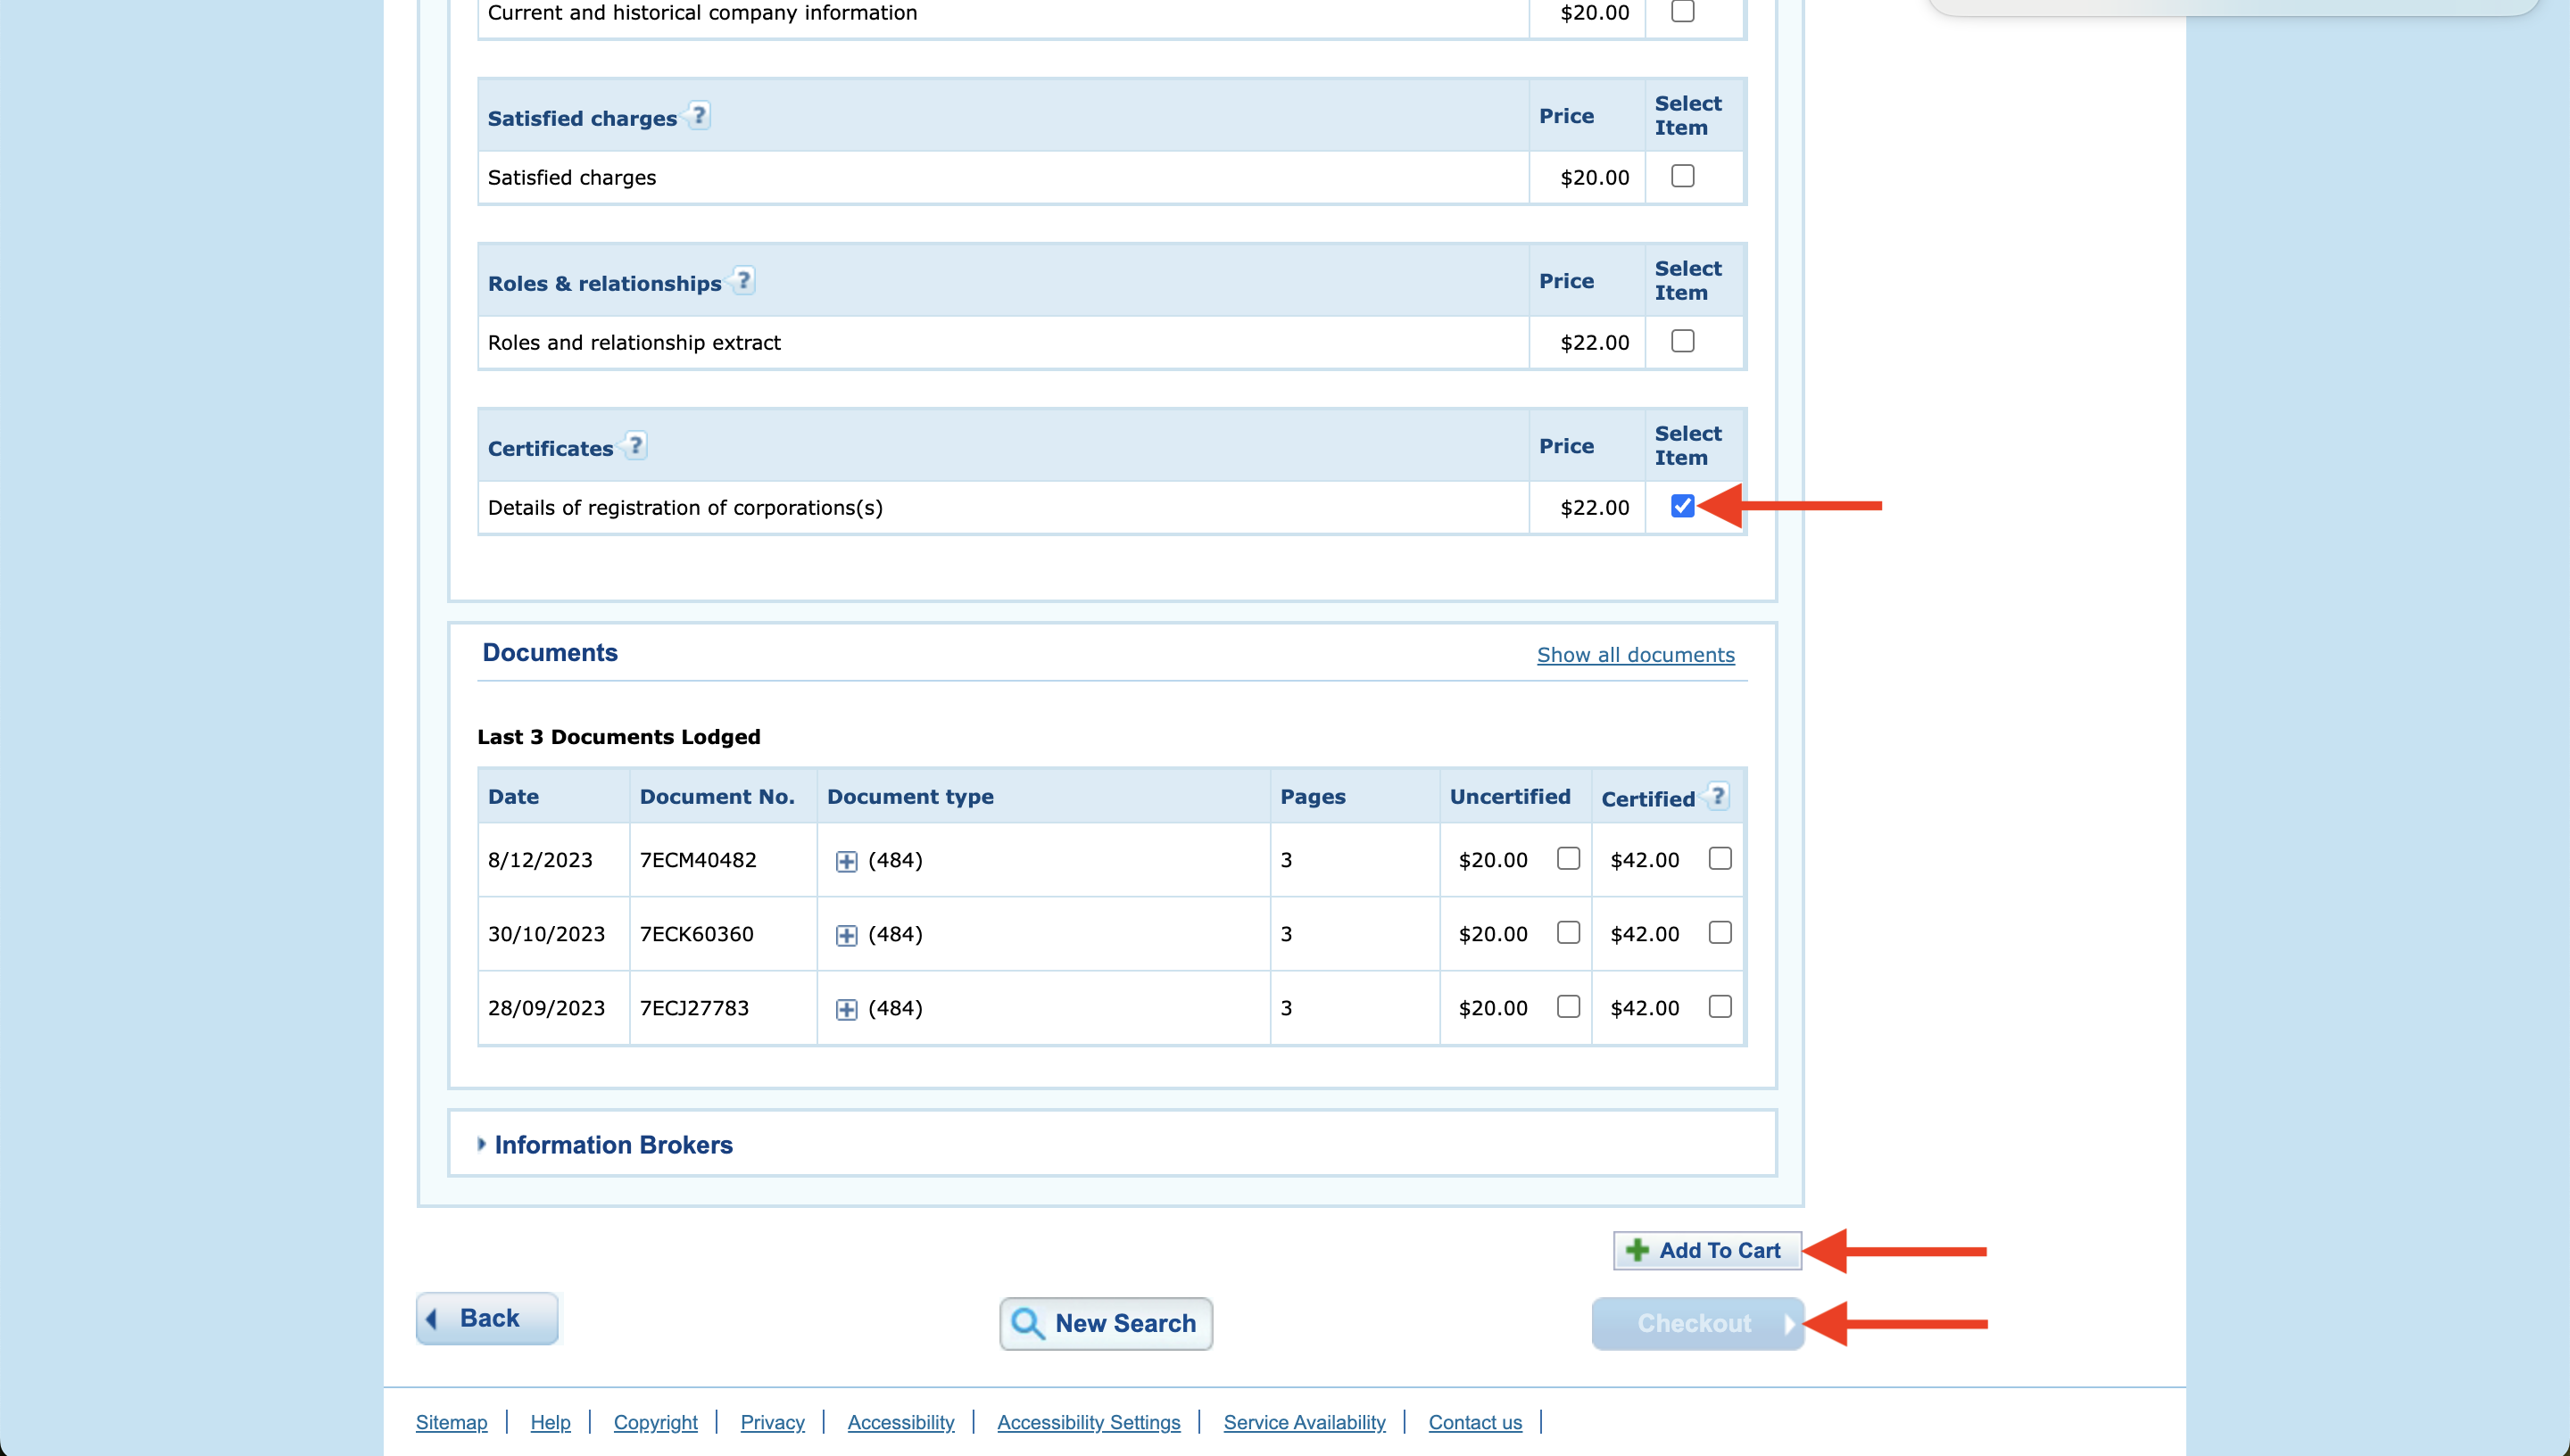Click the Roles & relationships help icon

coord(743,281)
